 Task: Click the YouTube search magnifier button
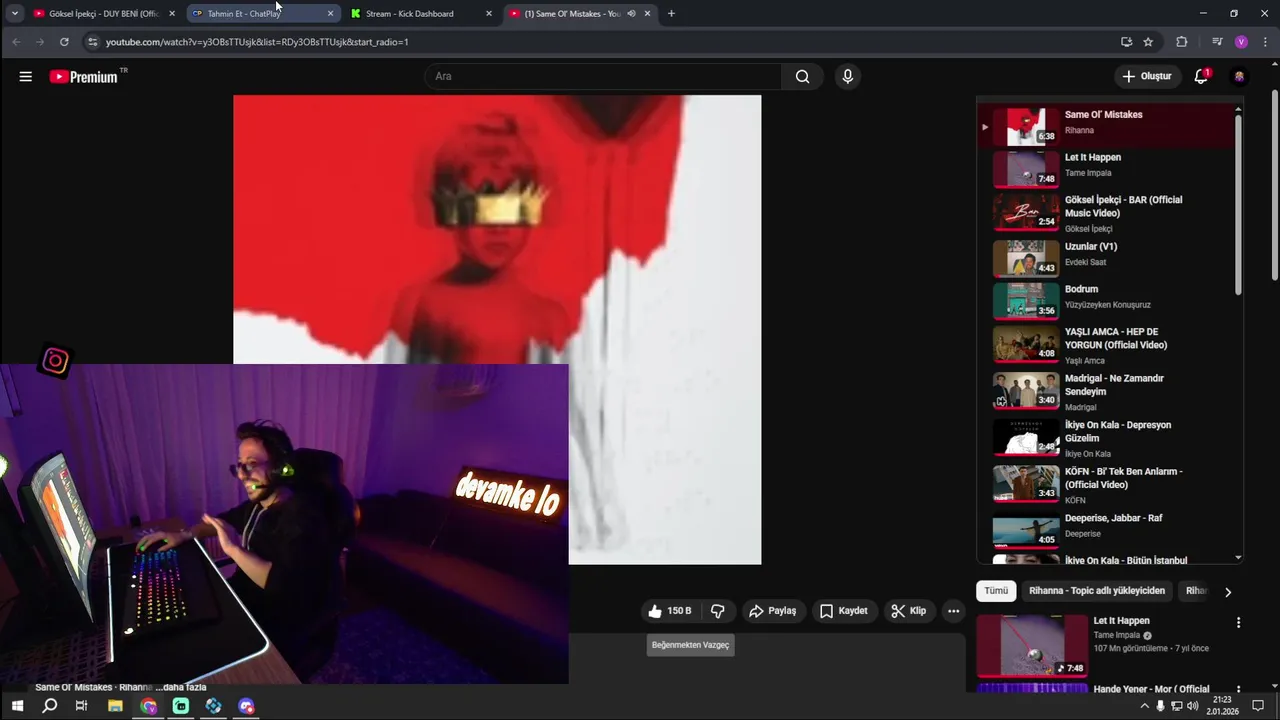(802, 76)
